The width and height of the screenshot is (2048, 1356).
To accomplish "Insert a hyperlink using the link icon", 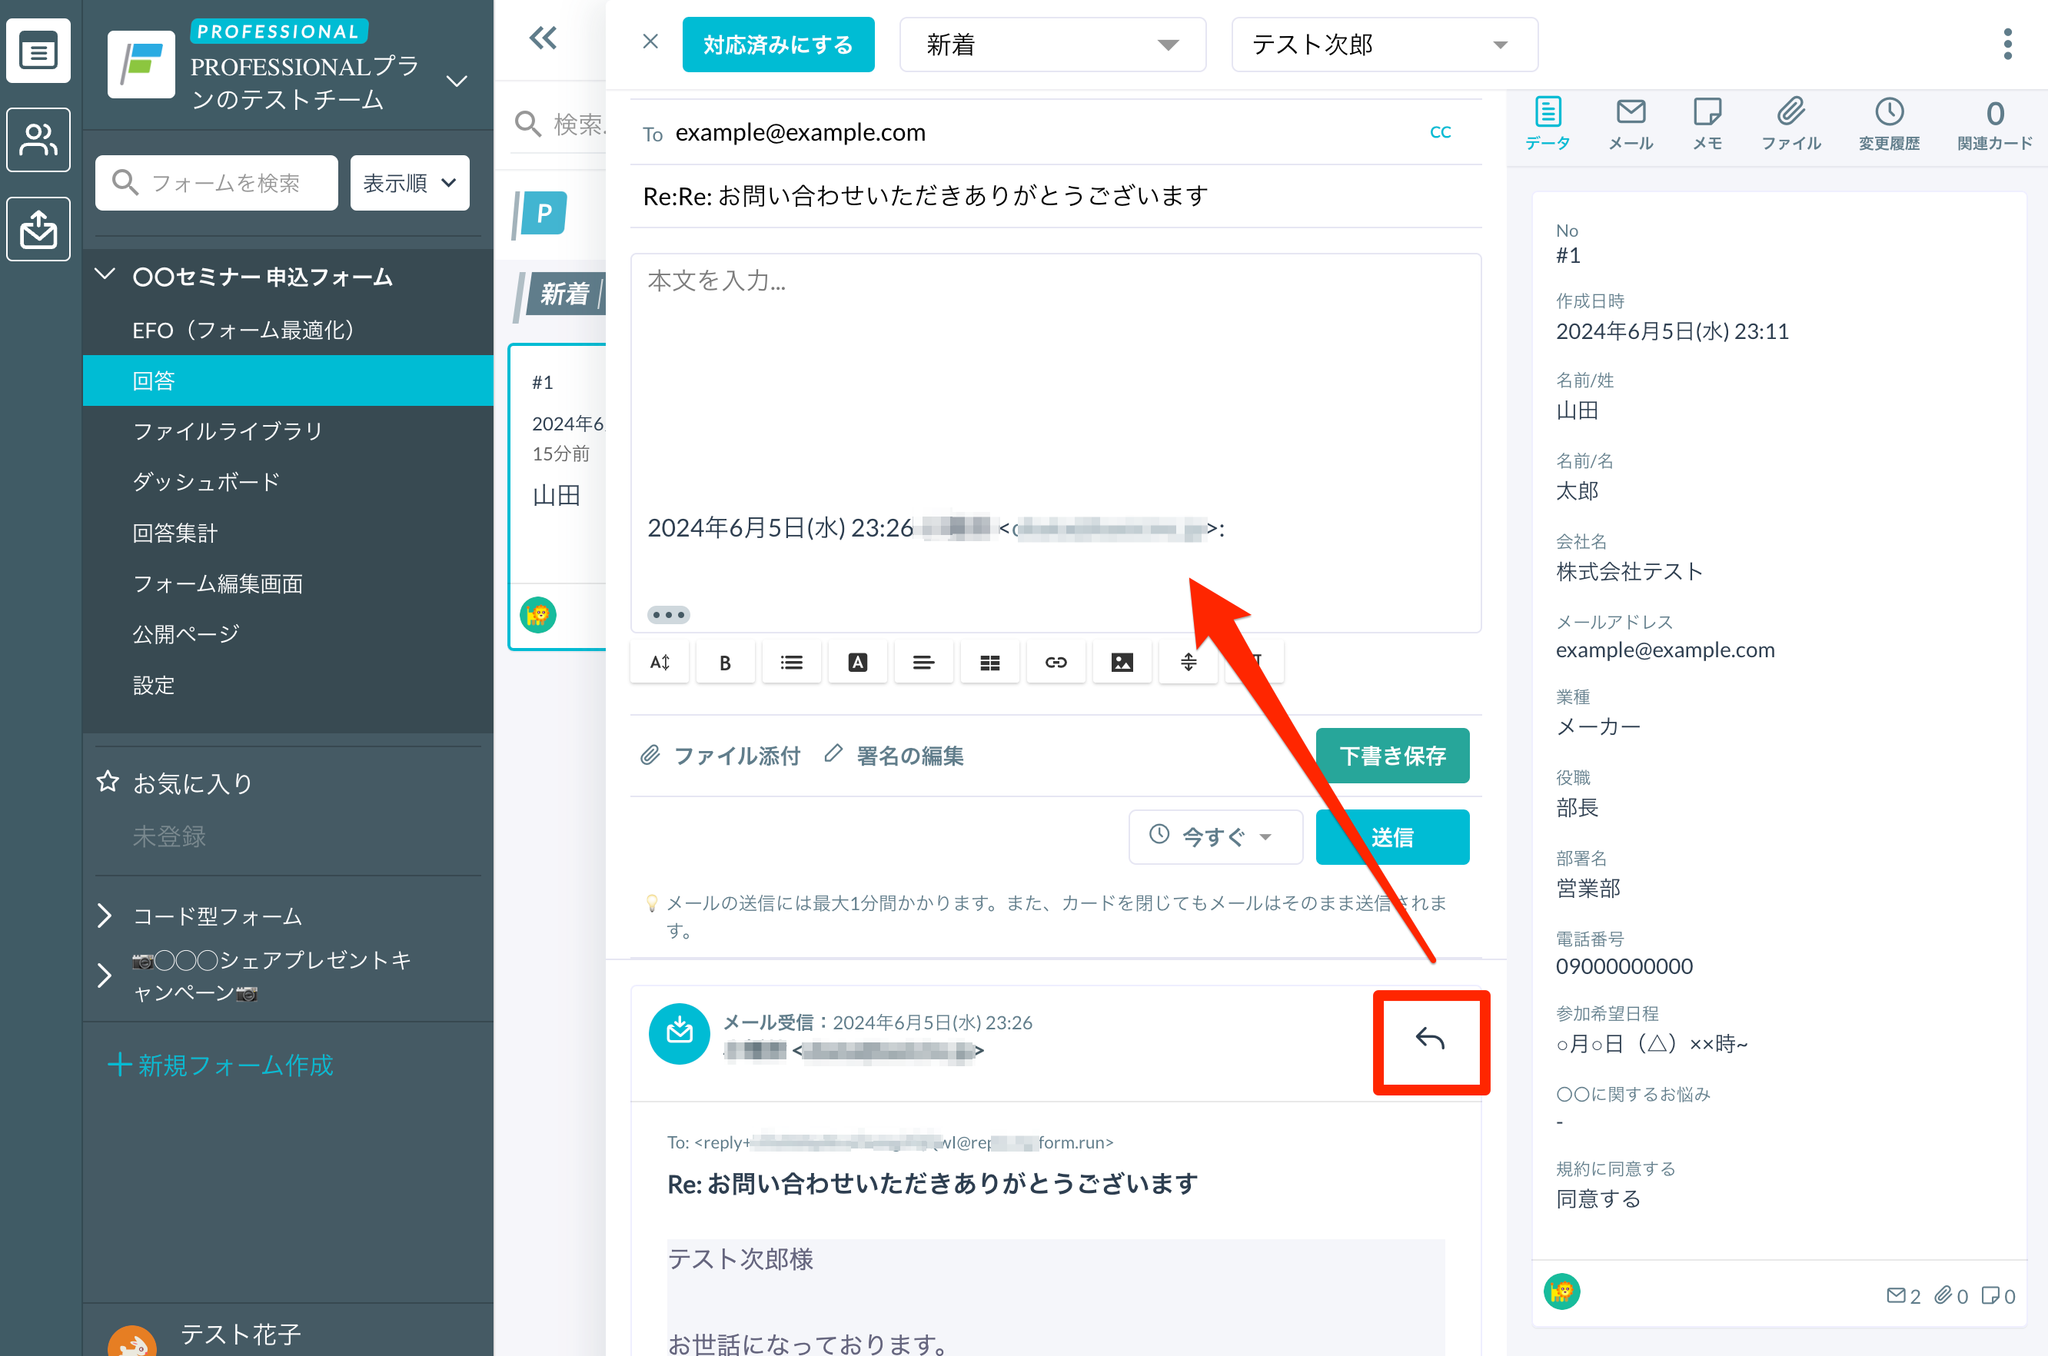I will pyautogui.click(x=1056, y=662).
